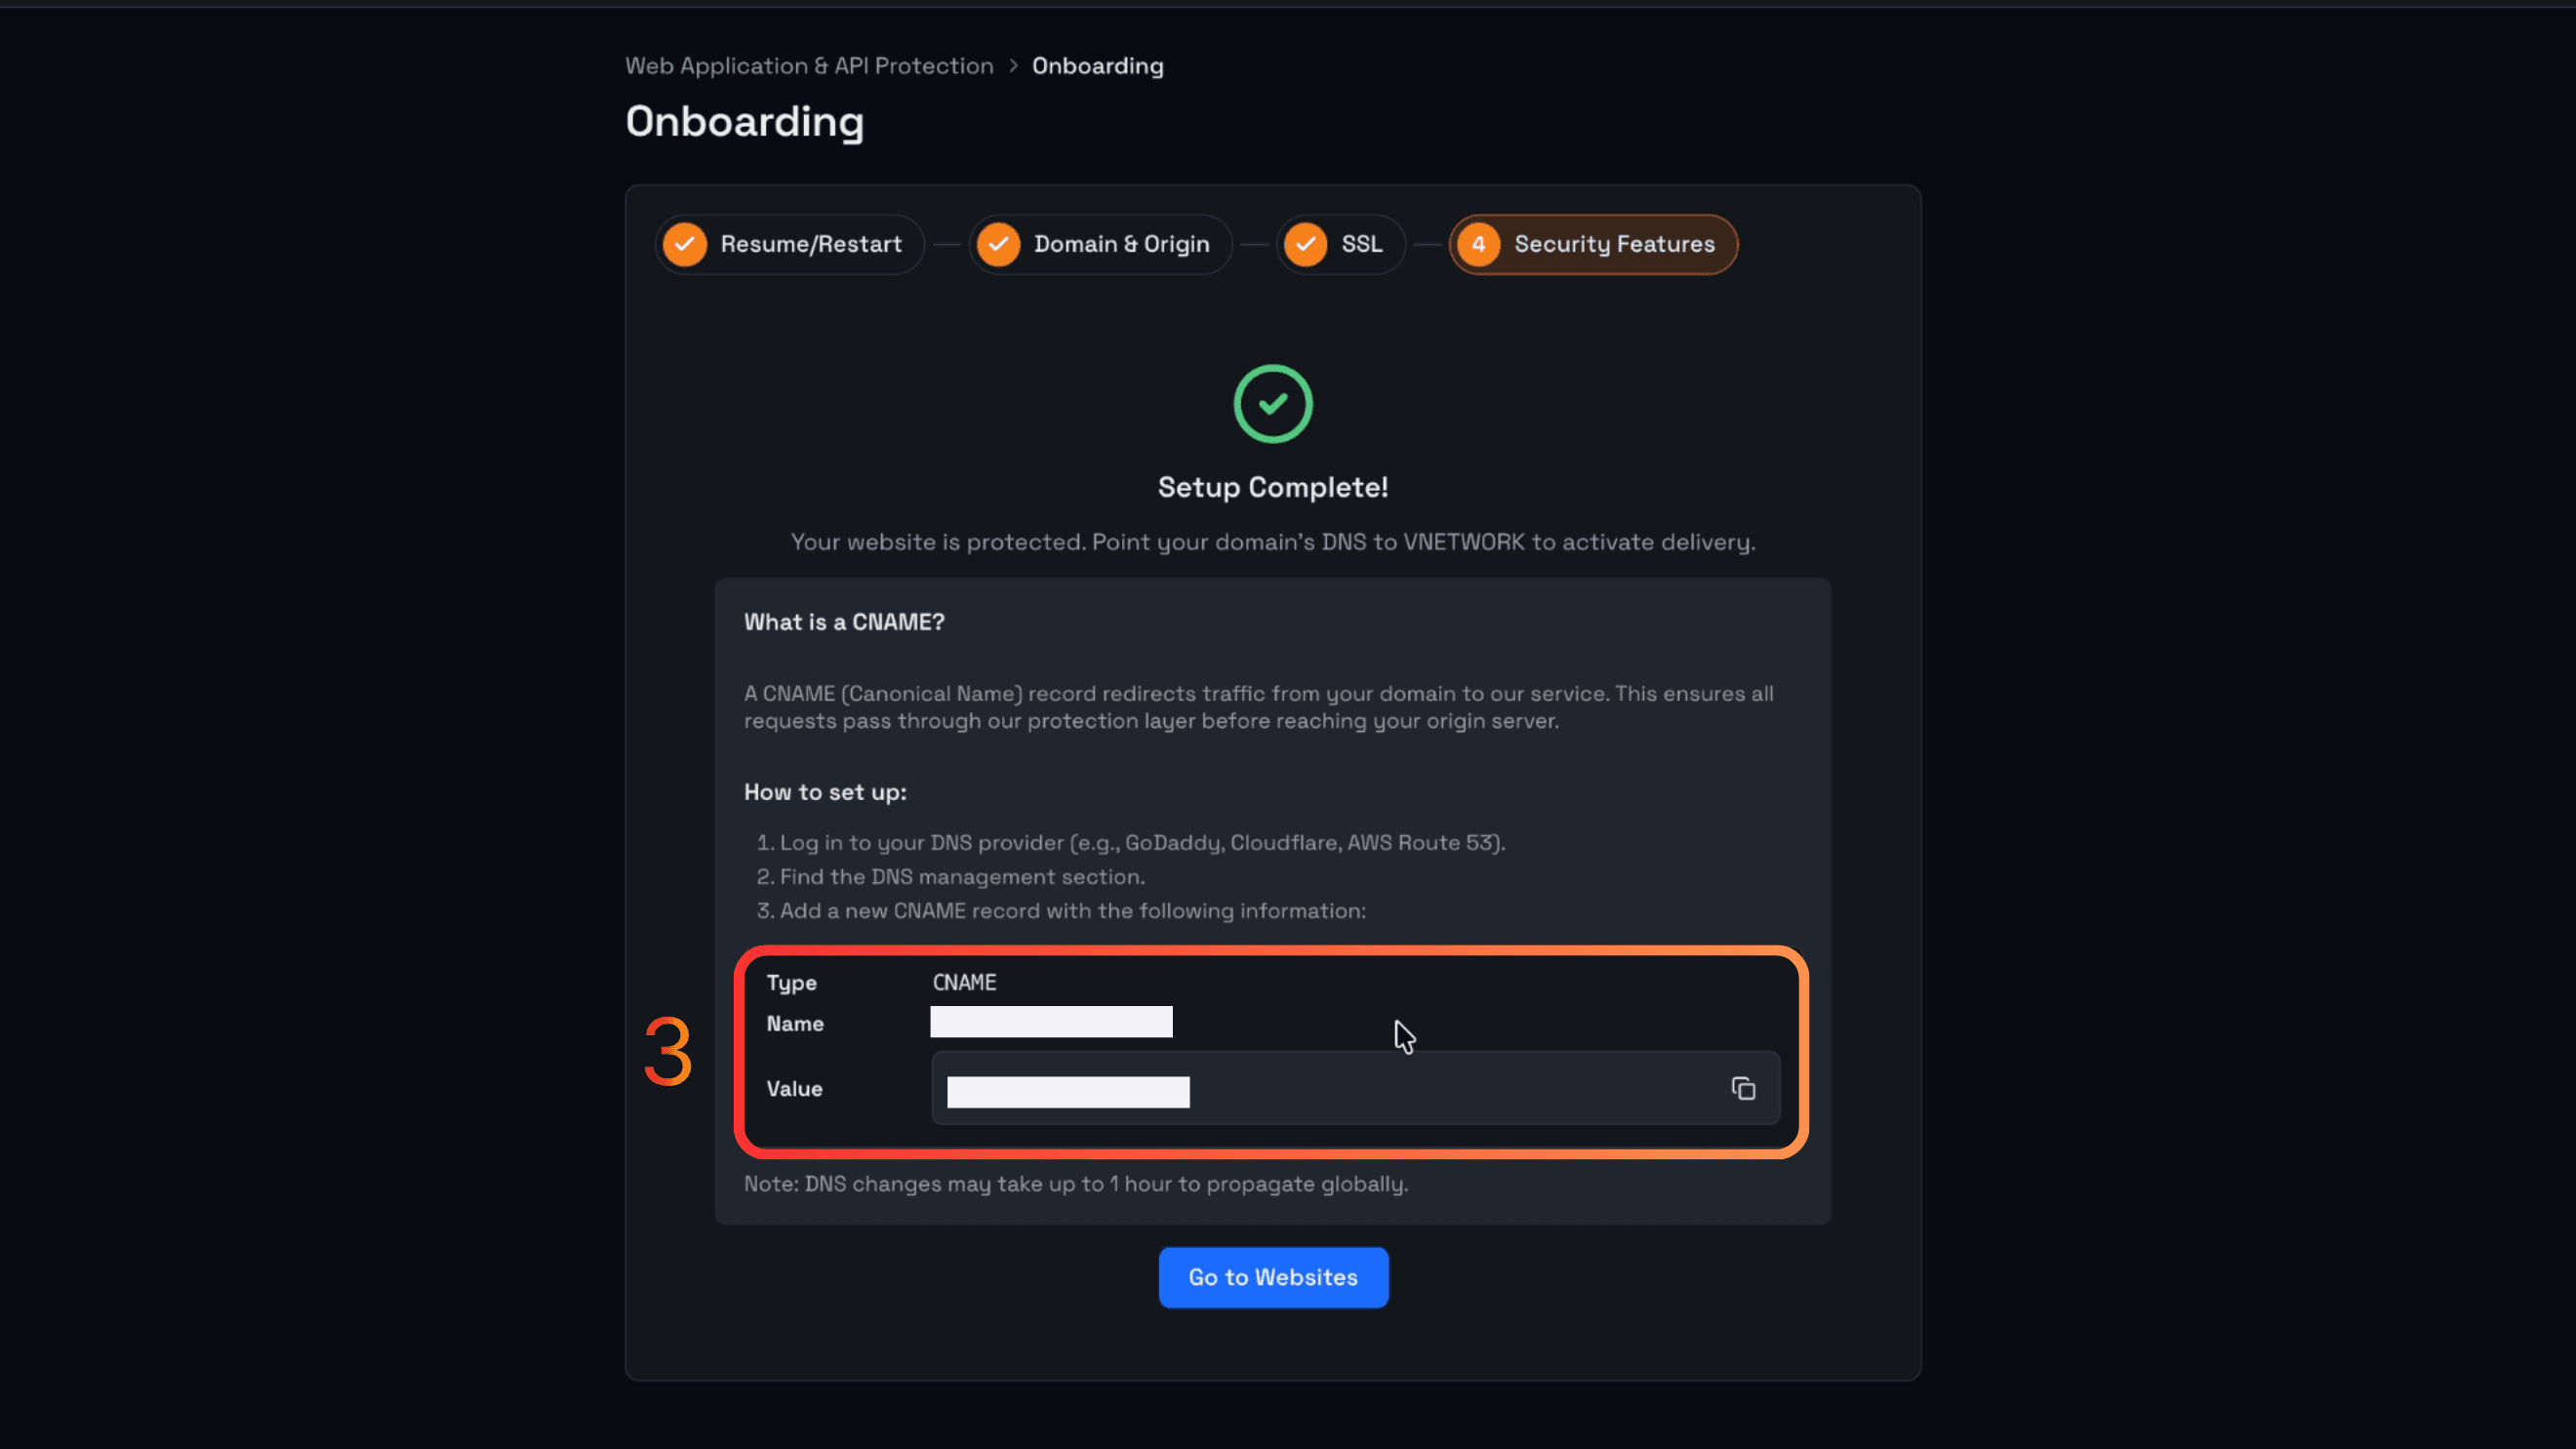Click the SSL step checkmark icon
Screen dimensions: 2576x1449
pyautogui.click(x=1305, y=244)
